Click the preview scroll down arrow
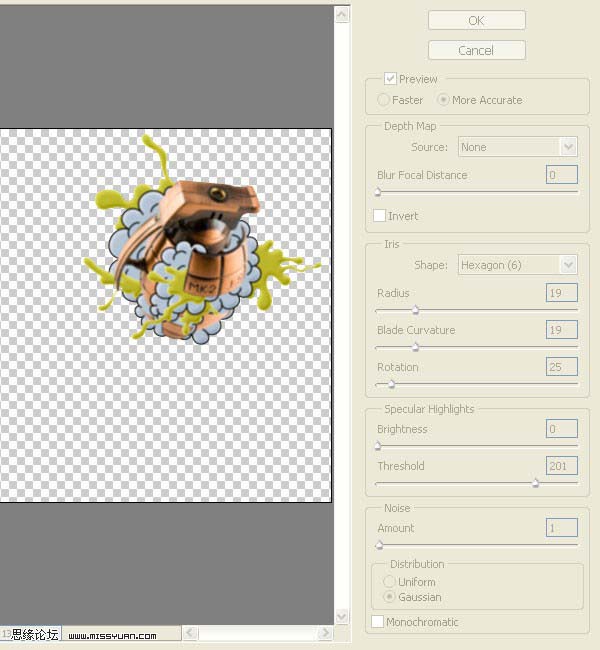Image resolution: width=600 pixels, height=650 pixels. point(342,616)
